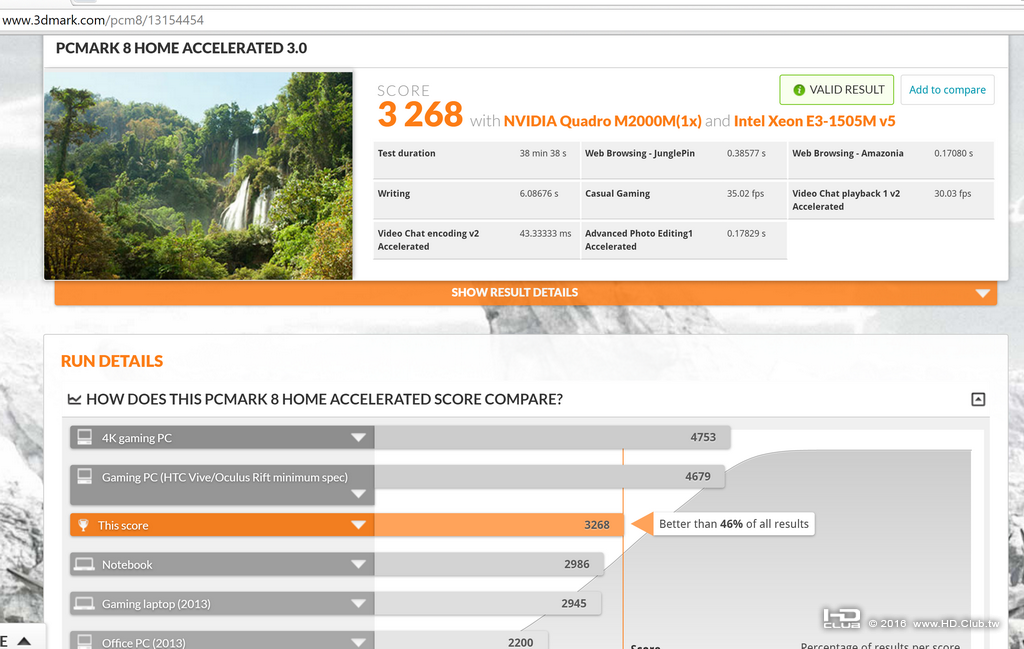Screen dimensions: 1024x649
Task: Expand the 4K gaming PC dropdown
Action: pyautogui.click(x=358, y=437)
